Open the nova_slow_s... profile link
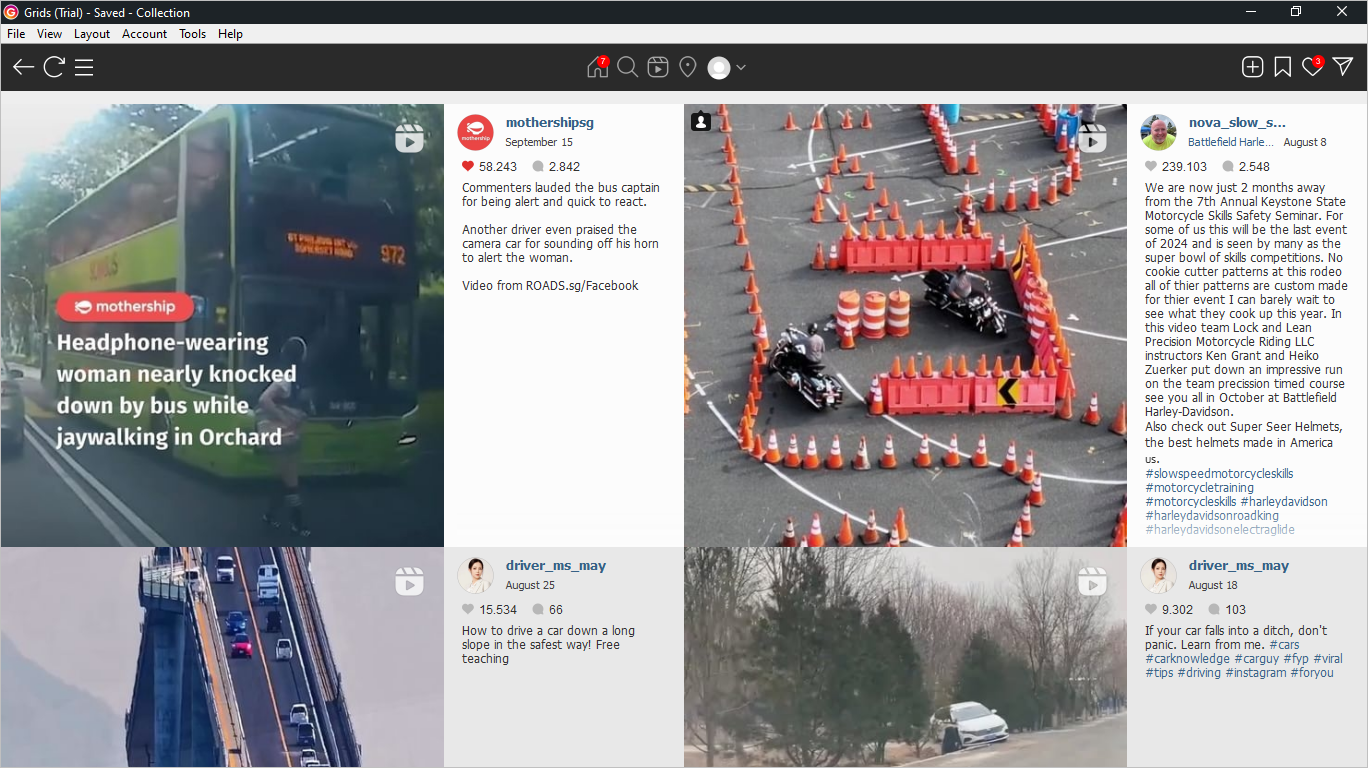The height and width of the screenshot is (768, 1368). pos(1237,122)
